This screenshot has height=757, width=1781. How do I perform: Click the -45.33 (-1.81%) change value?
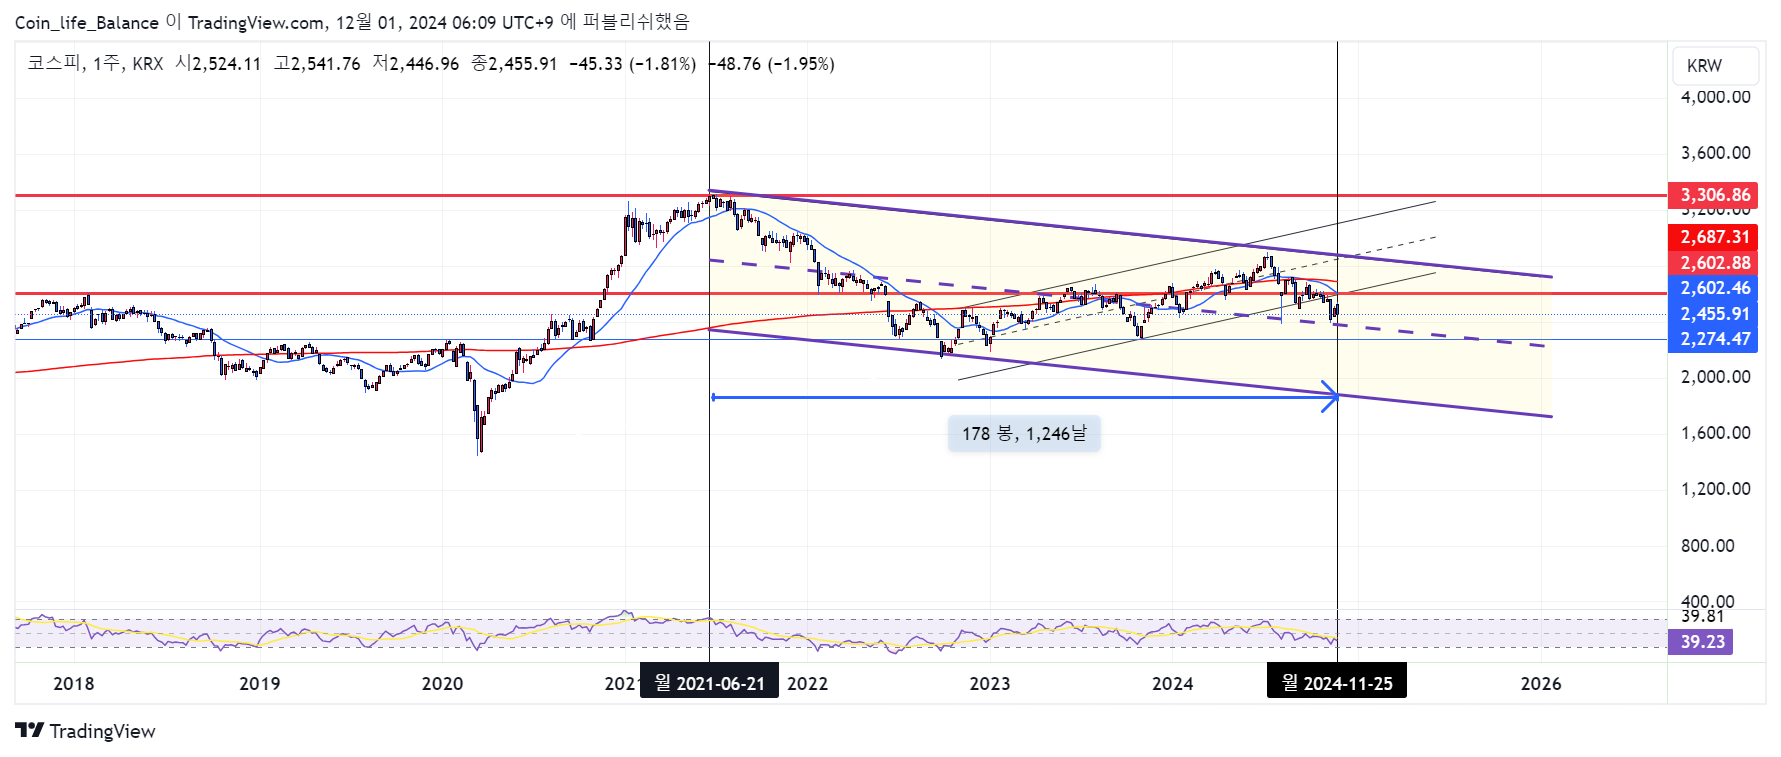[x=633, y=64]
